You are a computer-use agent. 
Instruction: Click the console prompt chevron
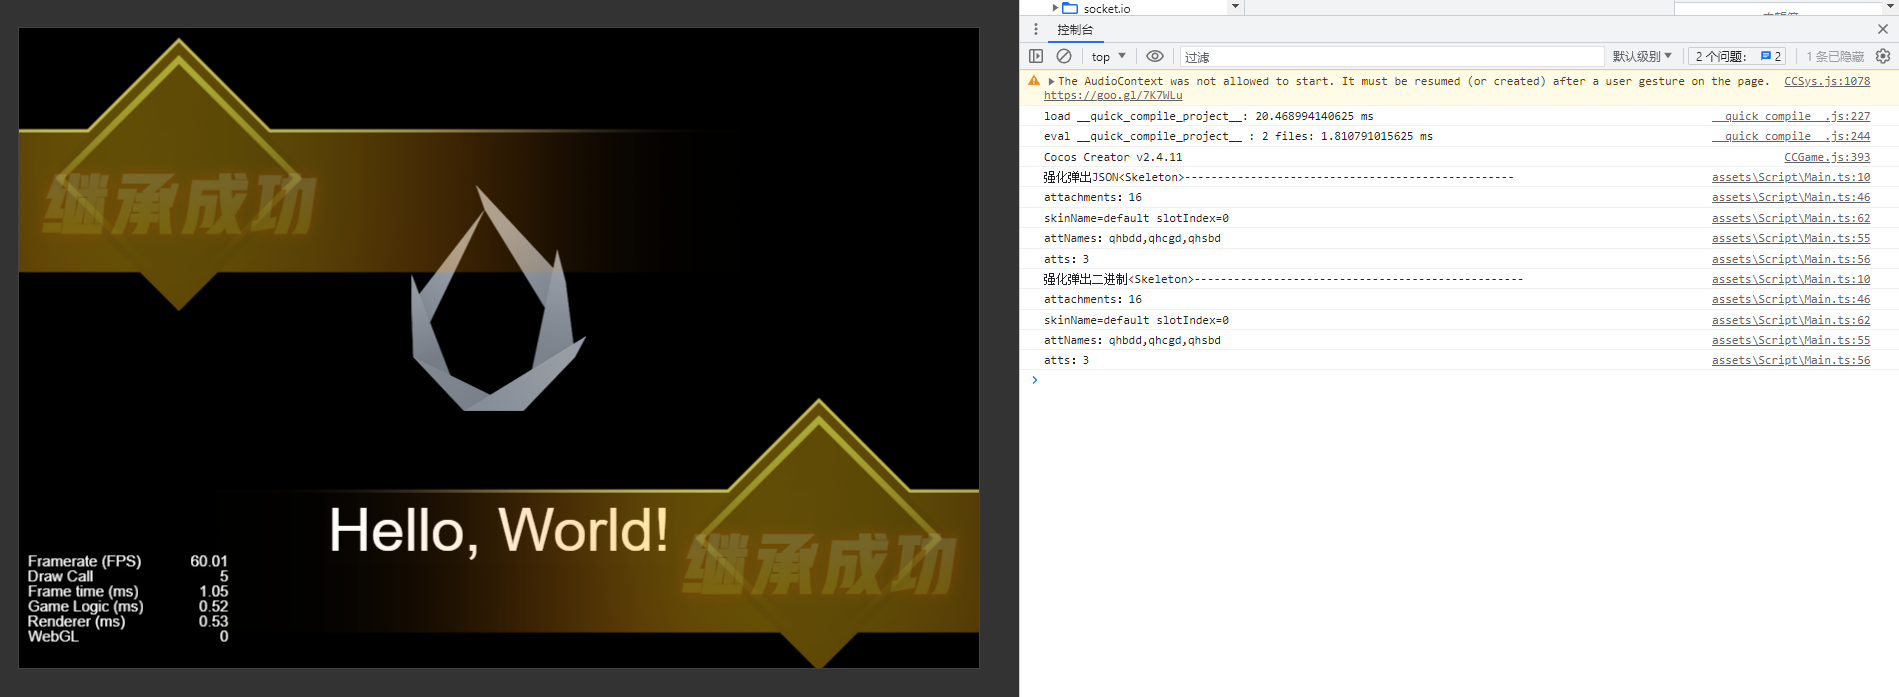click(1035, 380)
